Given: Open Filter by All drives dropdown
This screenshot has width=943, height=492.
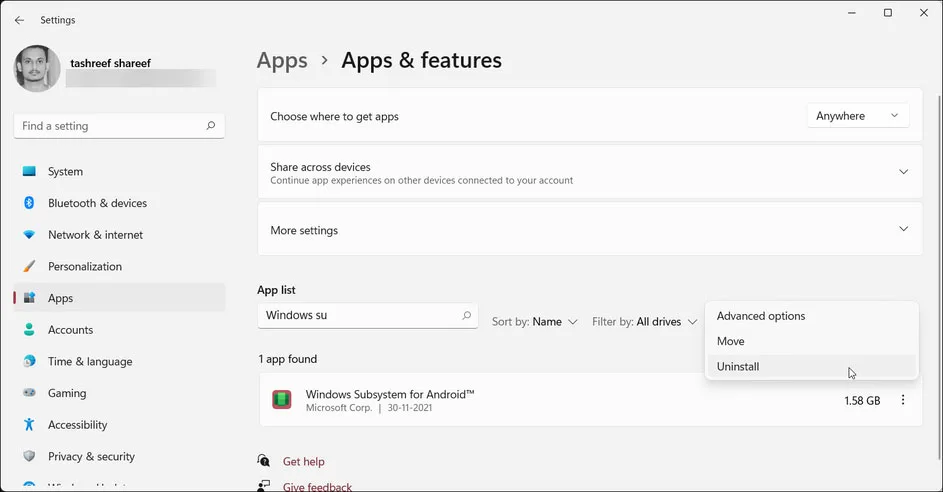Looking at the screenshot, I should [645, 322].
